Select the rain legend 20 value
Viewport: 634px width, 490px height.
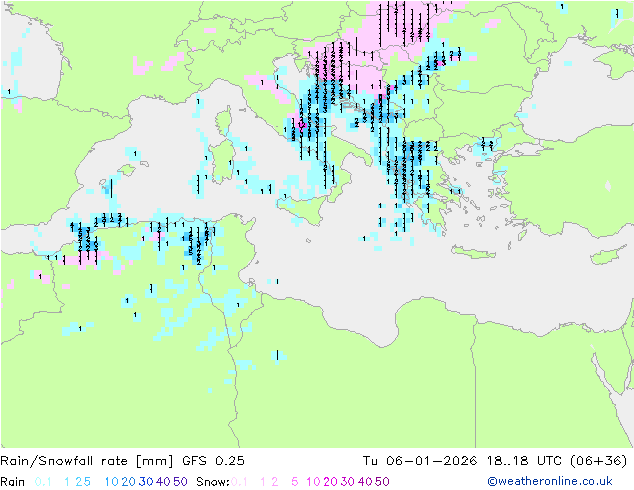pos(129,482)
